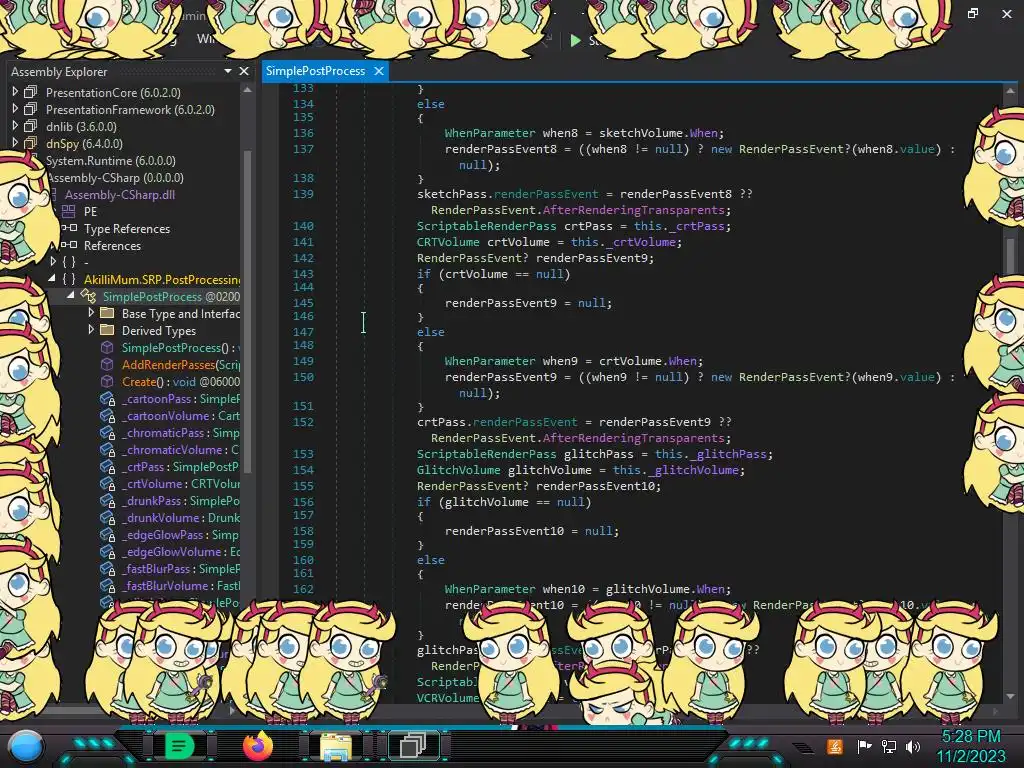Click the editor scrollbar up arrow
Viewport: 1024px width, 768px height.
[1010, 90]
